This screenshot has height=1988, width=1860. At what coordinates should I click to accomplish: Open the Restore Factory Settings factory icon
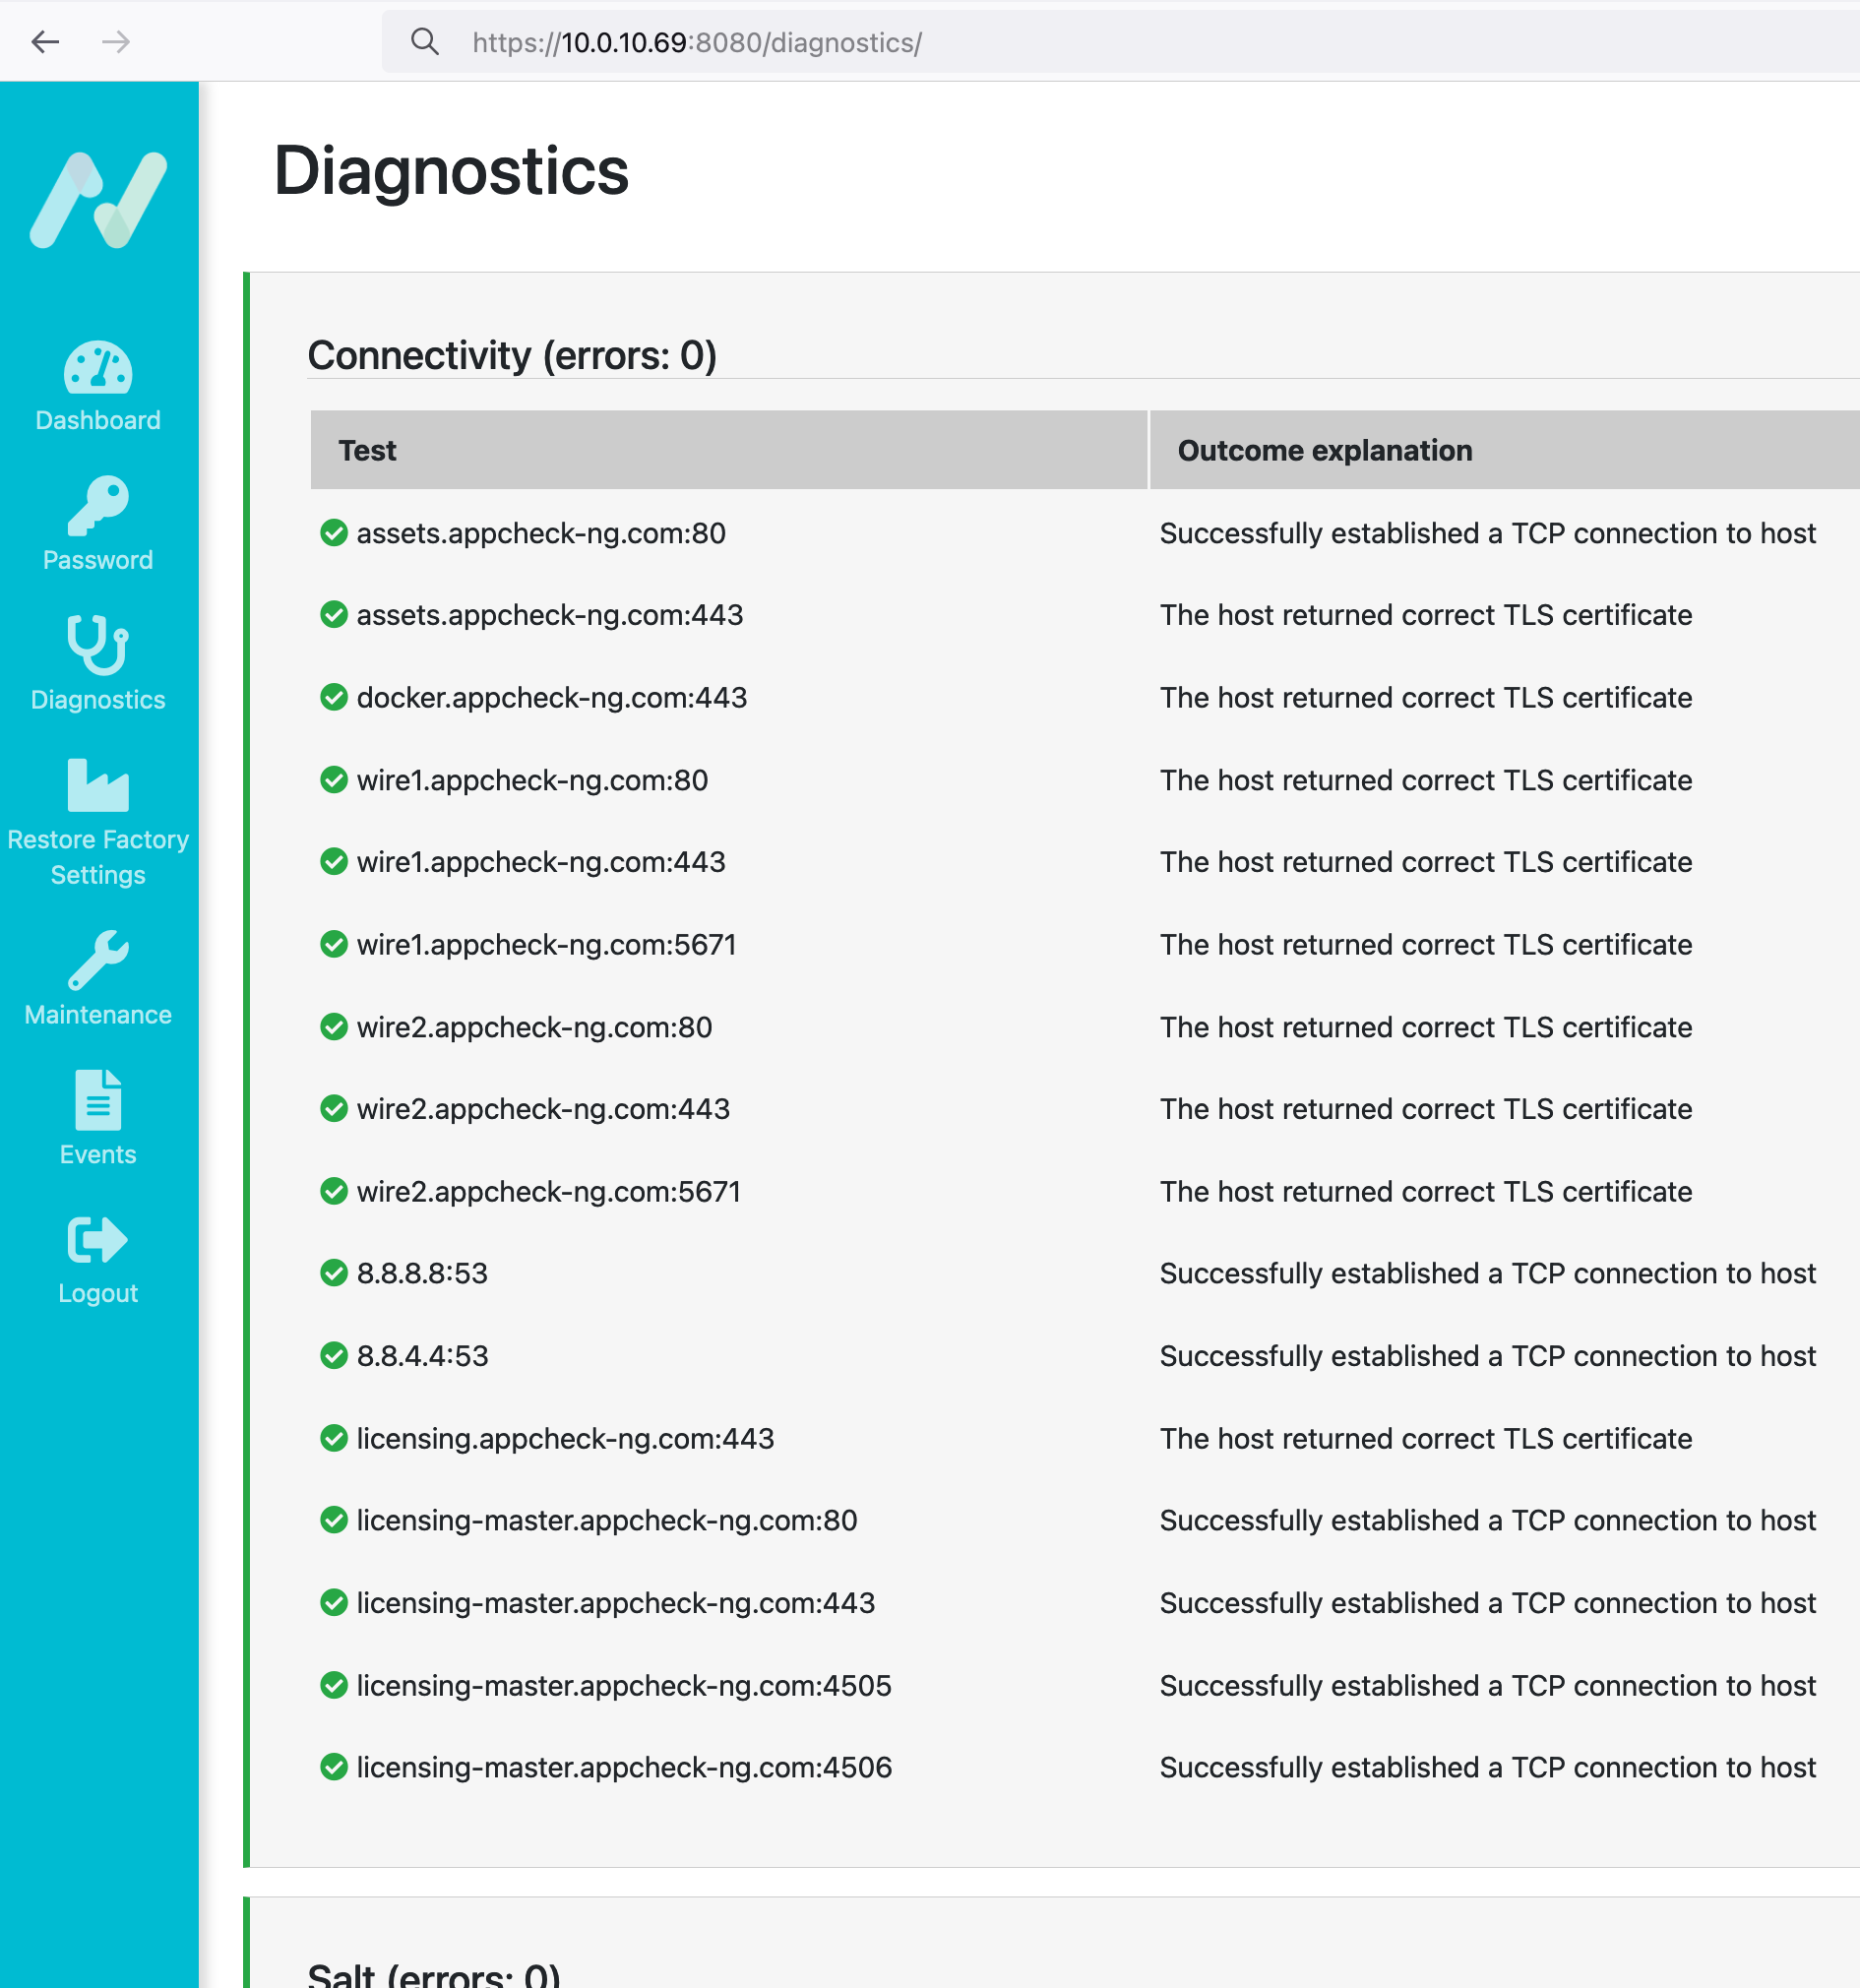point(98,785)
